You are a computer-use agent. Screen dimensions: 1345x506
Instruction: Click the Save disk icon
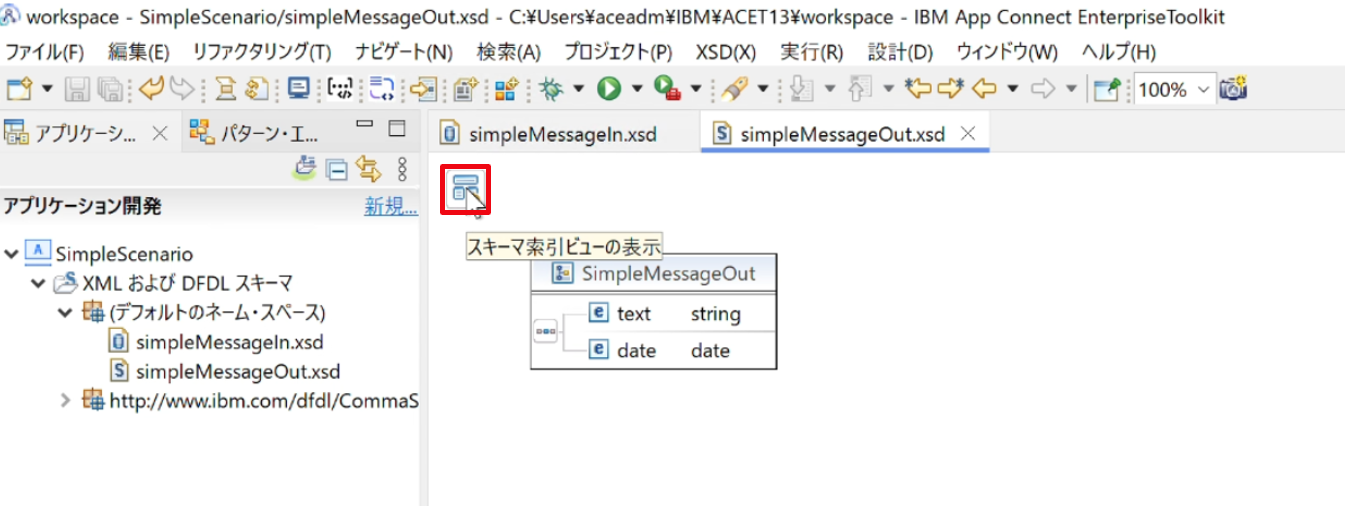pos(76,89)
